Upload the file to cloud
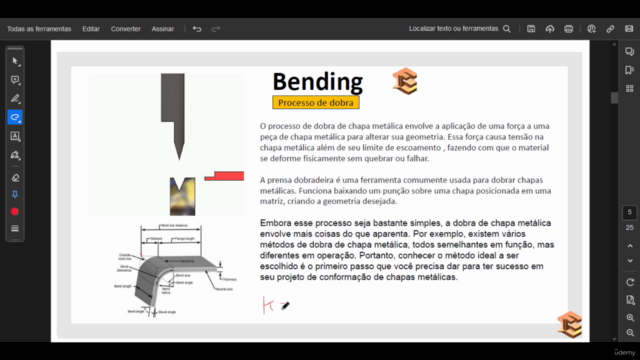 point(550,29)
